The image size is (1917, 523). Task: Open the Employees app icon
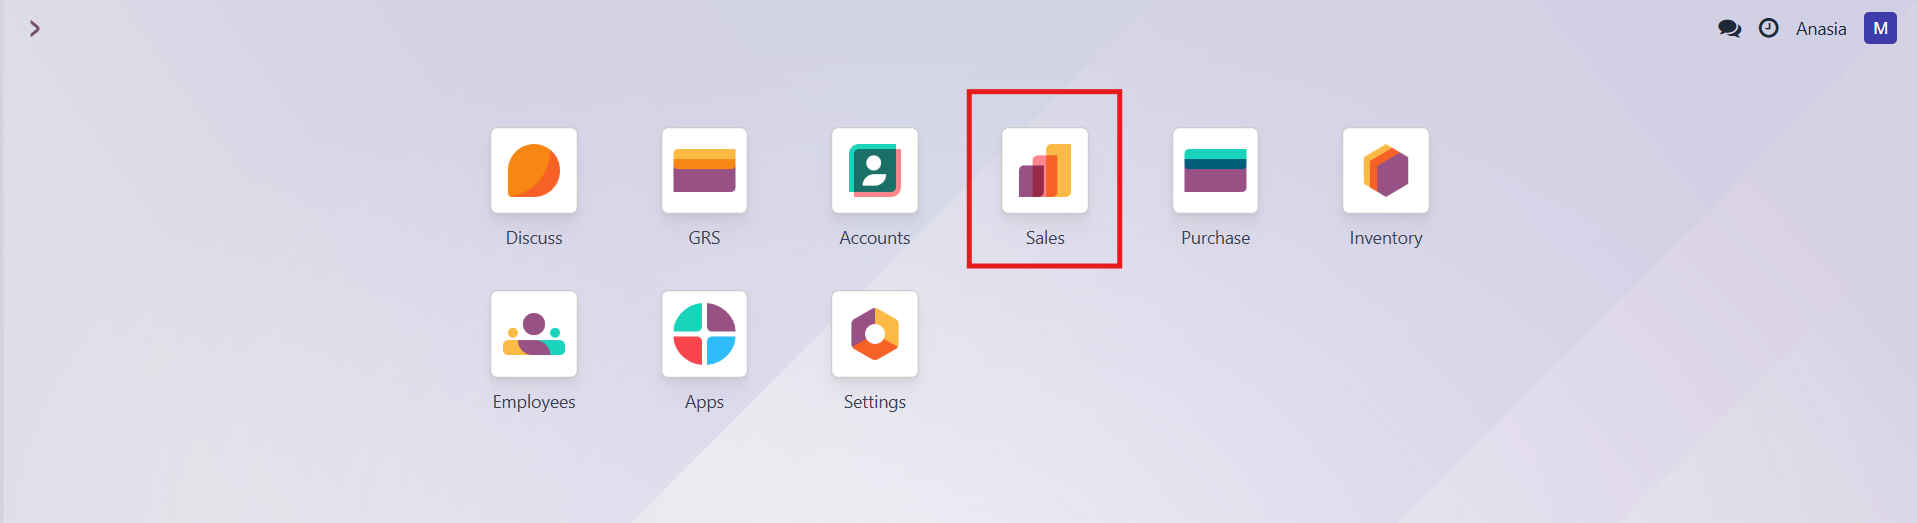click(x=533, y=334)
